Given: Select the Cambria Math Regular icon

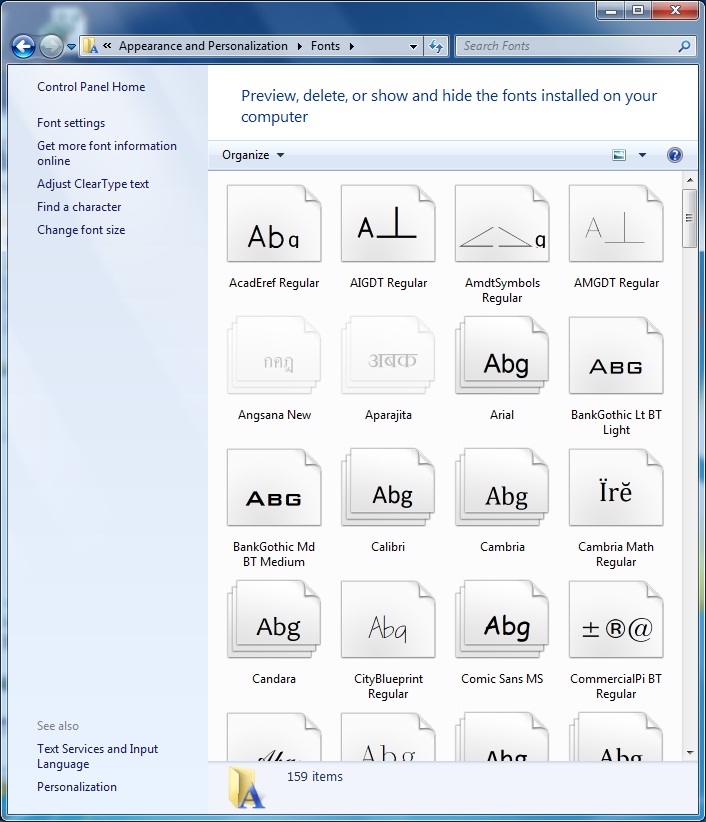Looking at the screenshot, I should (x=616, y=488).
